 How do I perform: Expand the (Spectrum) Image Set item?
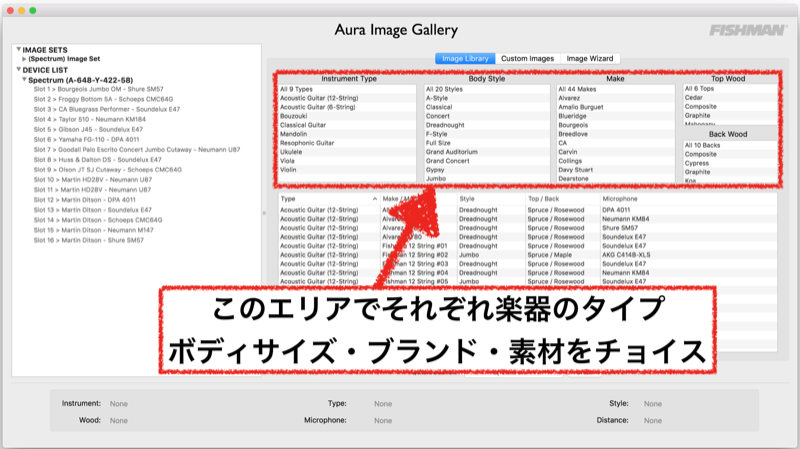pyautogui.click(x=24, y=59)
